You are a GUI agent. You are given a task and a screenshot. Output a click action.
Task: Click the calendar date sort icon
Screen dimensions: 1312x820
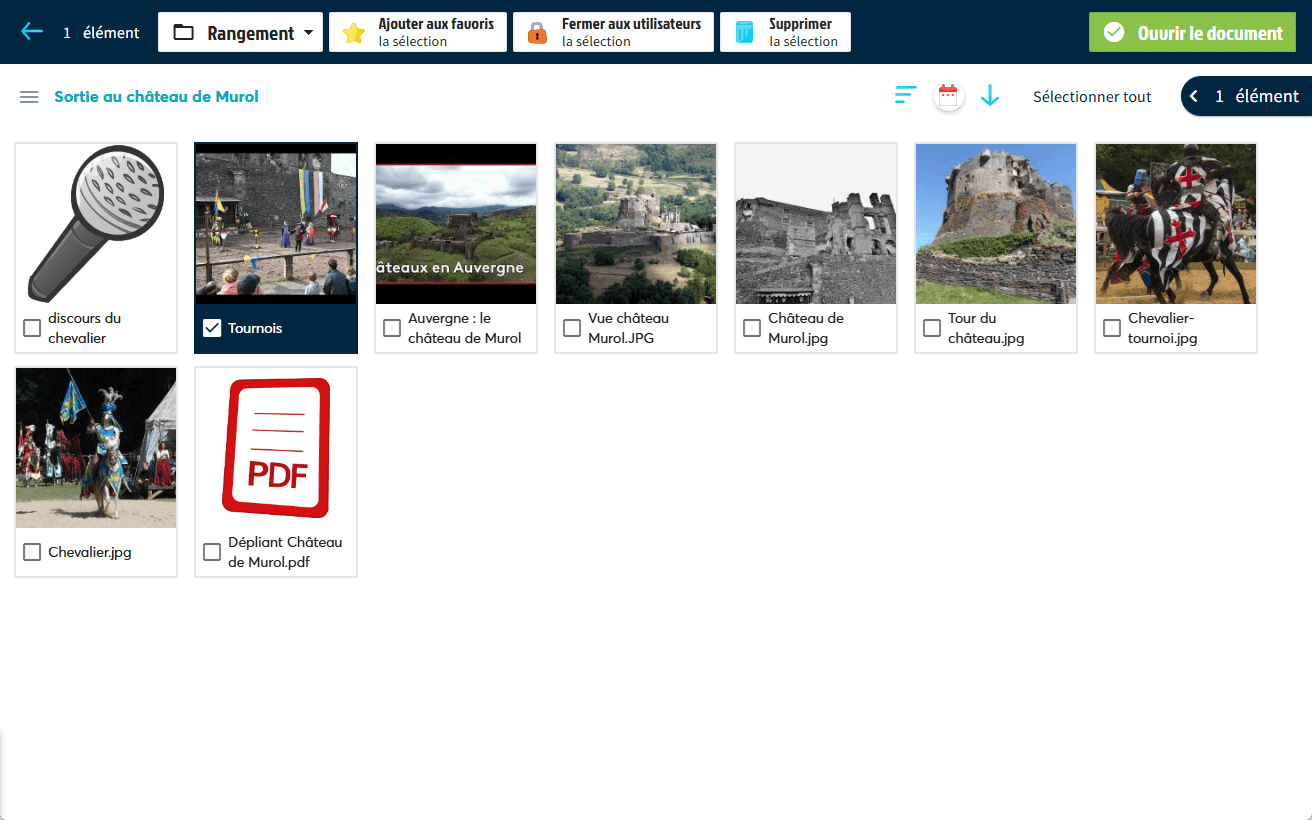point(948,96)
